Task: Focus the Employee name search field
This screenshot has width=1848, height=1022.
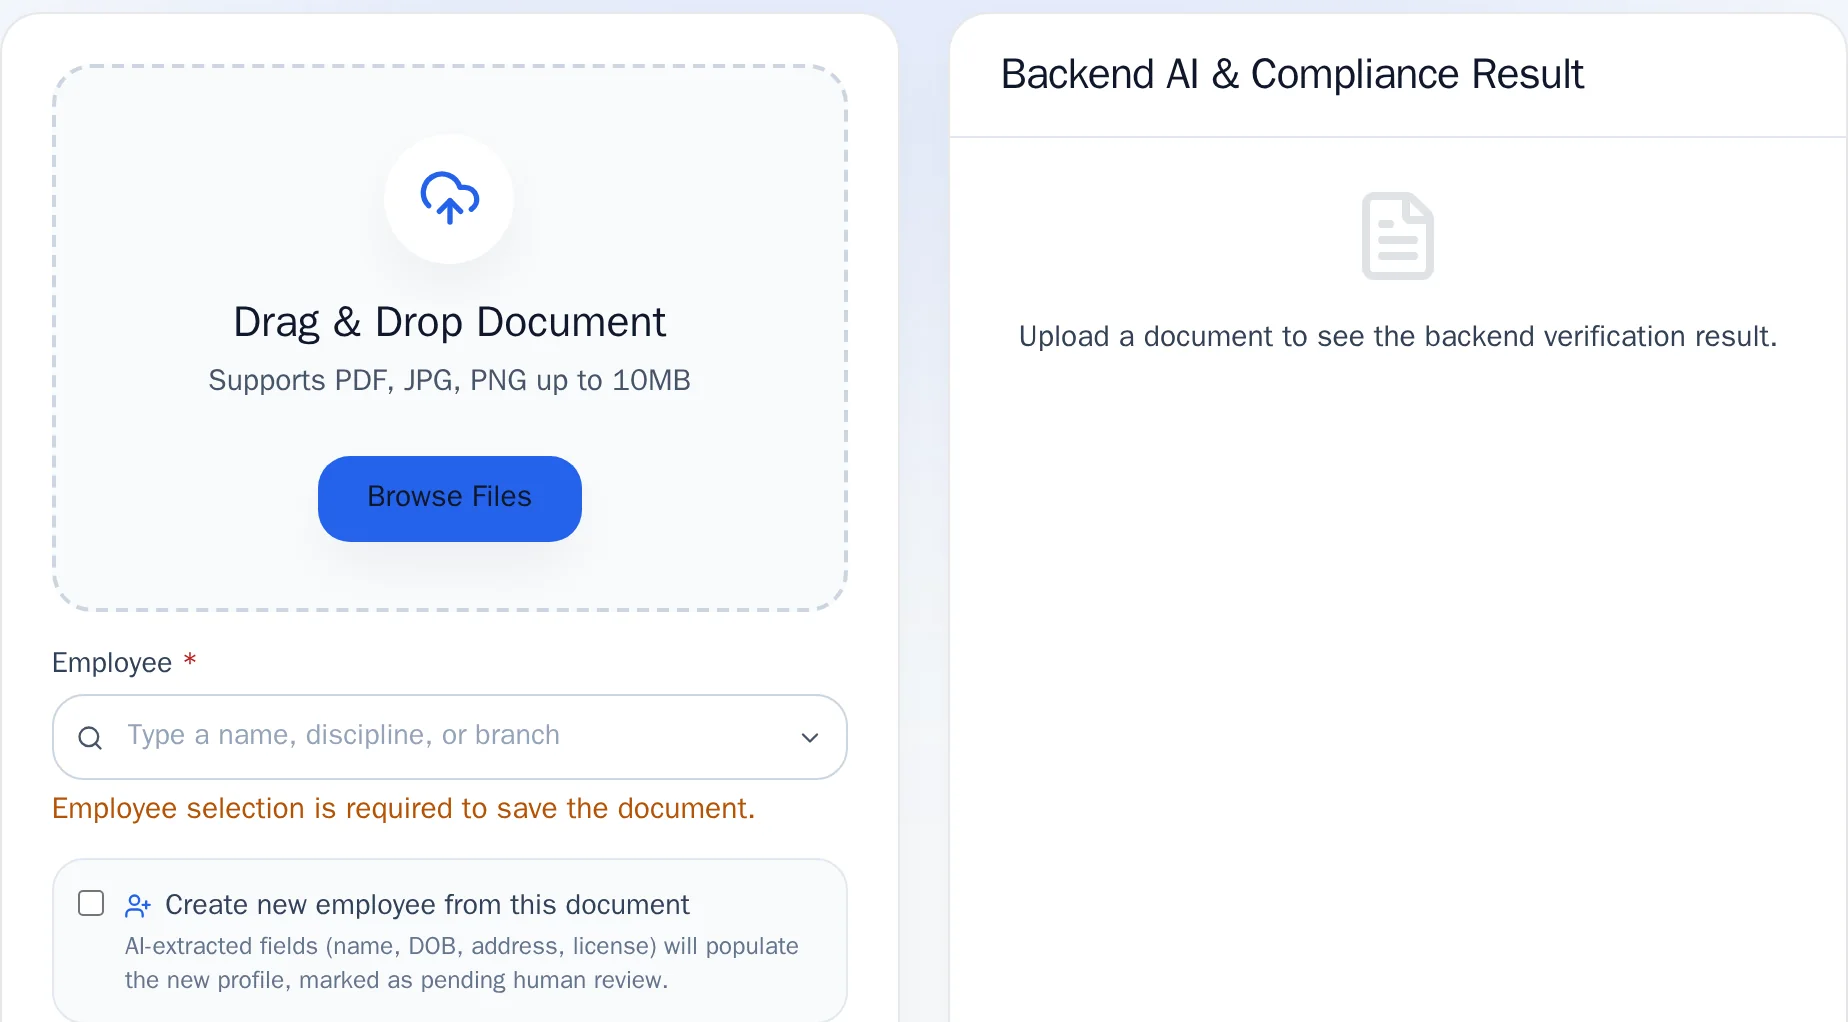Action: pyautogui.click(x=450, y=737)
